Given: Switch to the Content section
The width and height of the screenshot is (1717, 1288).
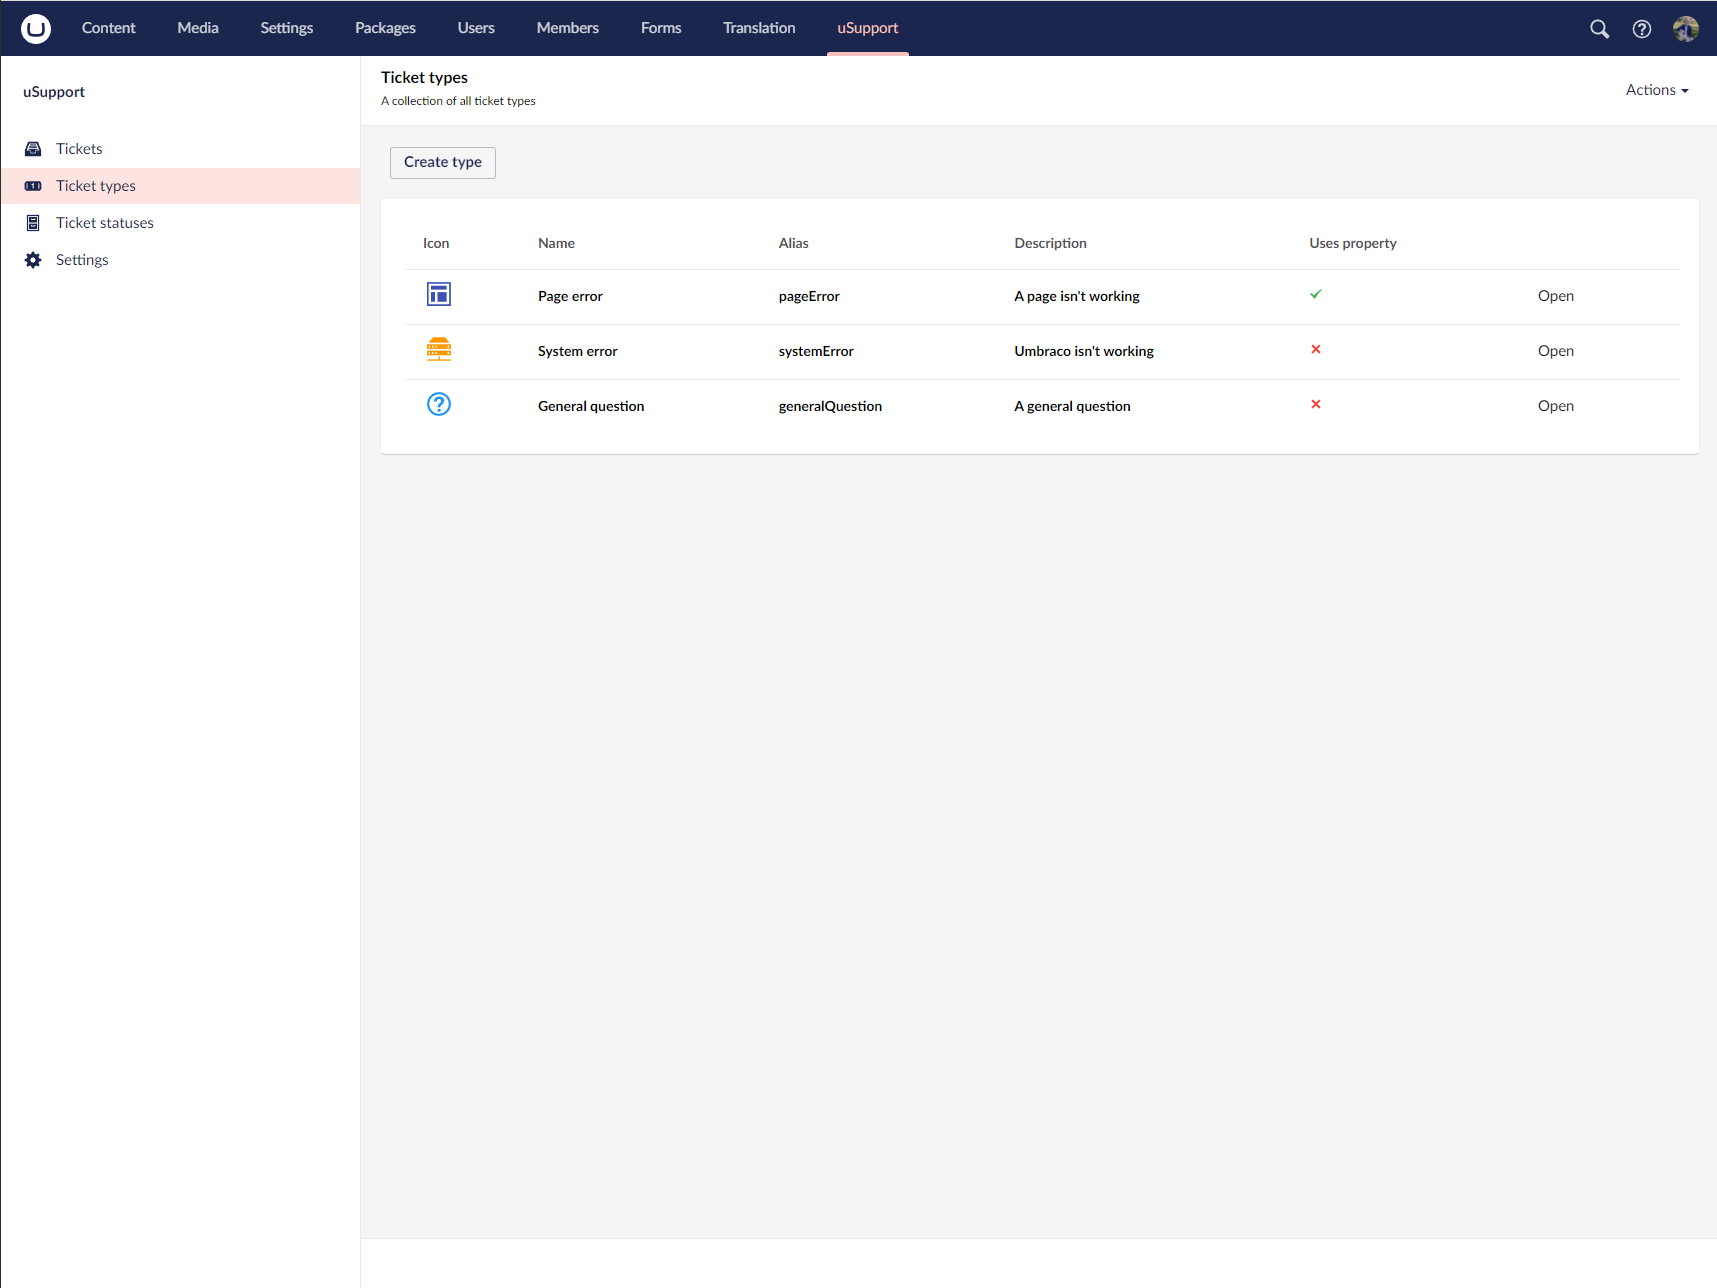Looking at the screenshot, I should 108,28.
